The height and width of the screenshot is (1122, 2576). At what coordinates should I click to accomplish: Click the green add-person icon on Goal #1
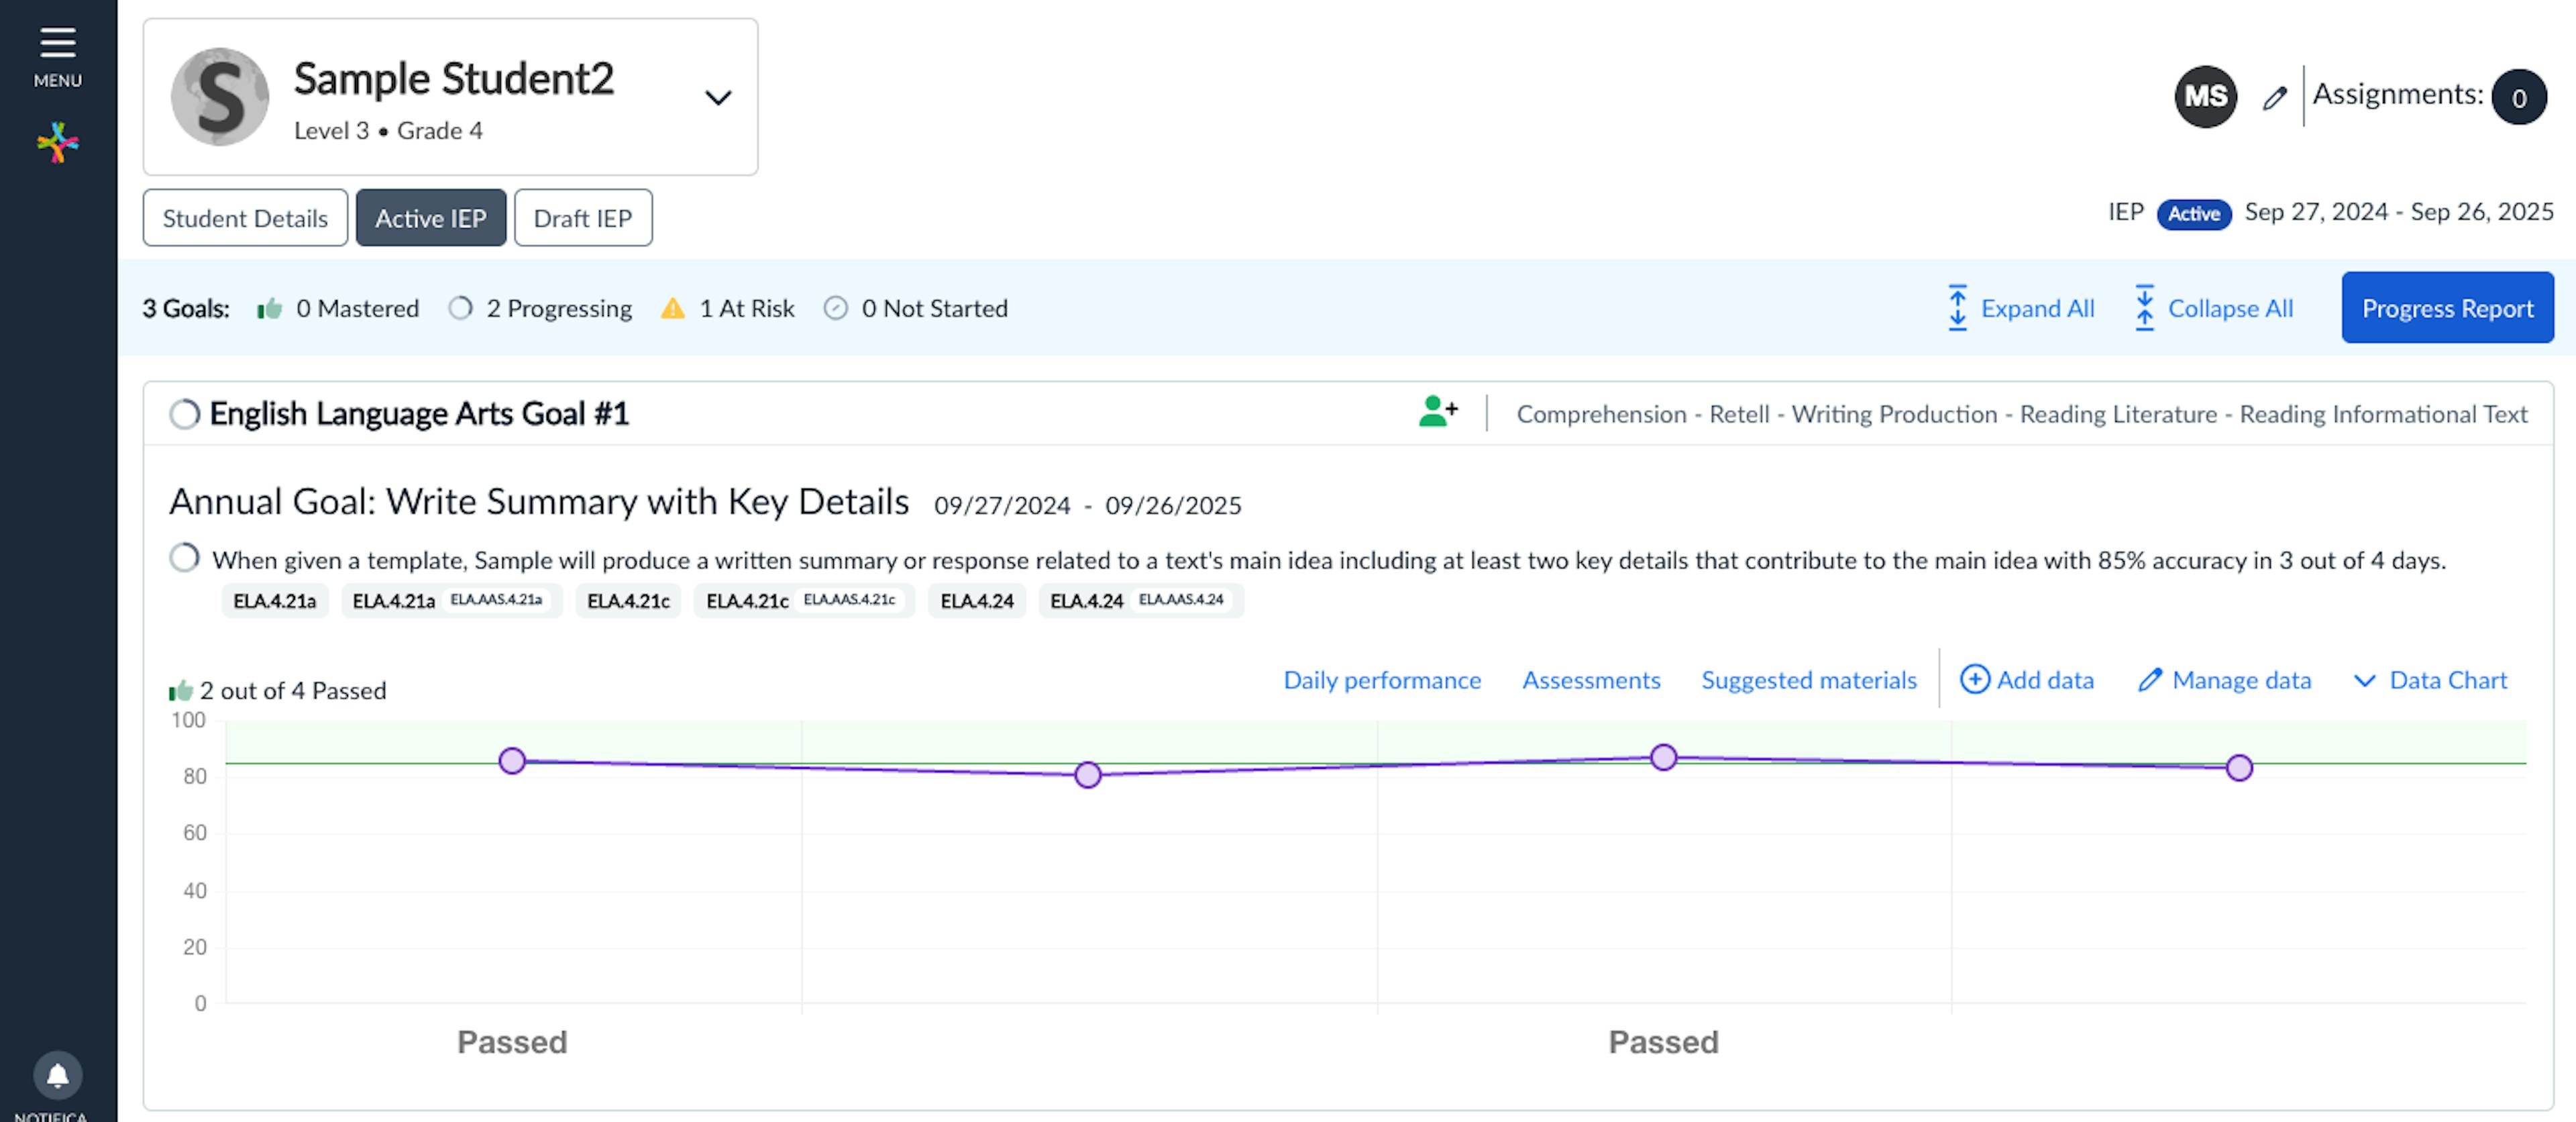(x=1438, y=411)
